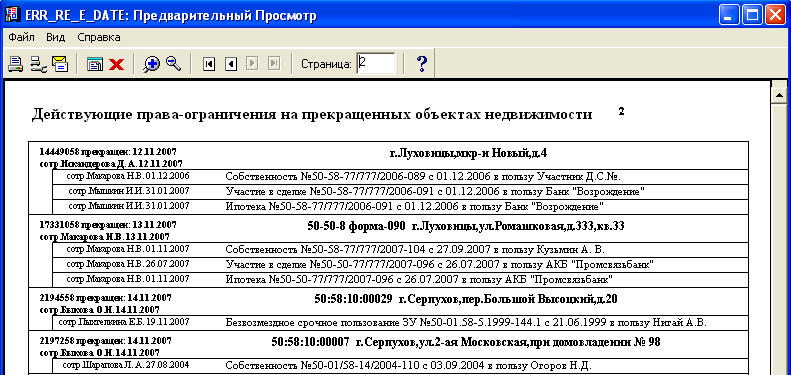Click the scrollbar up arrow

pyautogui.click(x=780, y=95)
